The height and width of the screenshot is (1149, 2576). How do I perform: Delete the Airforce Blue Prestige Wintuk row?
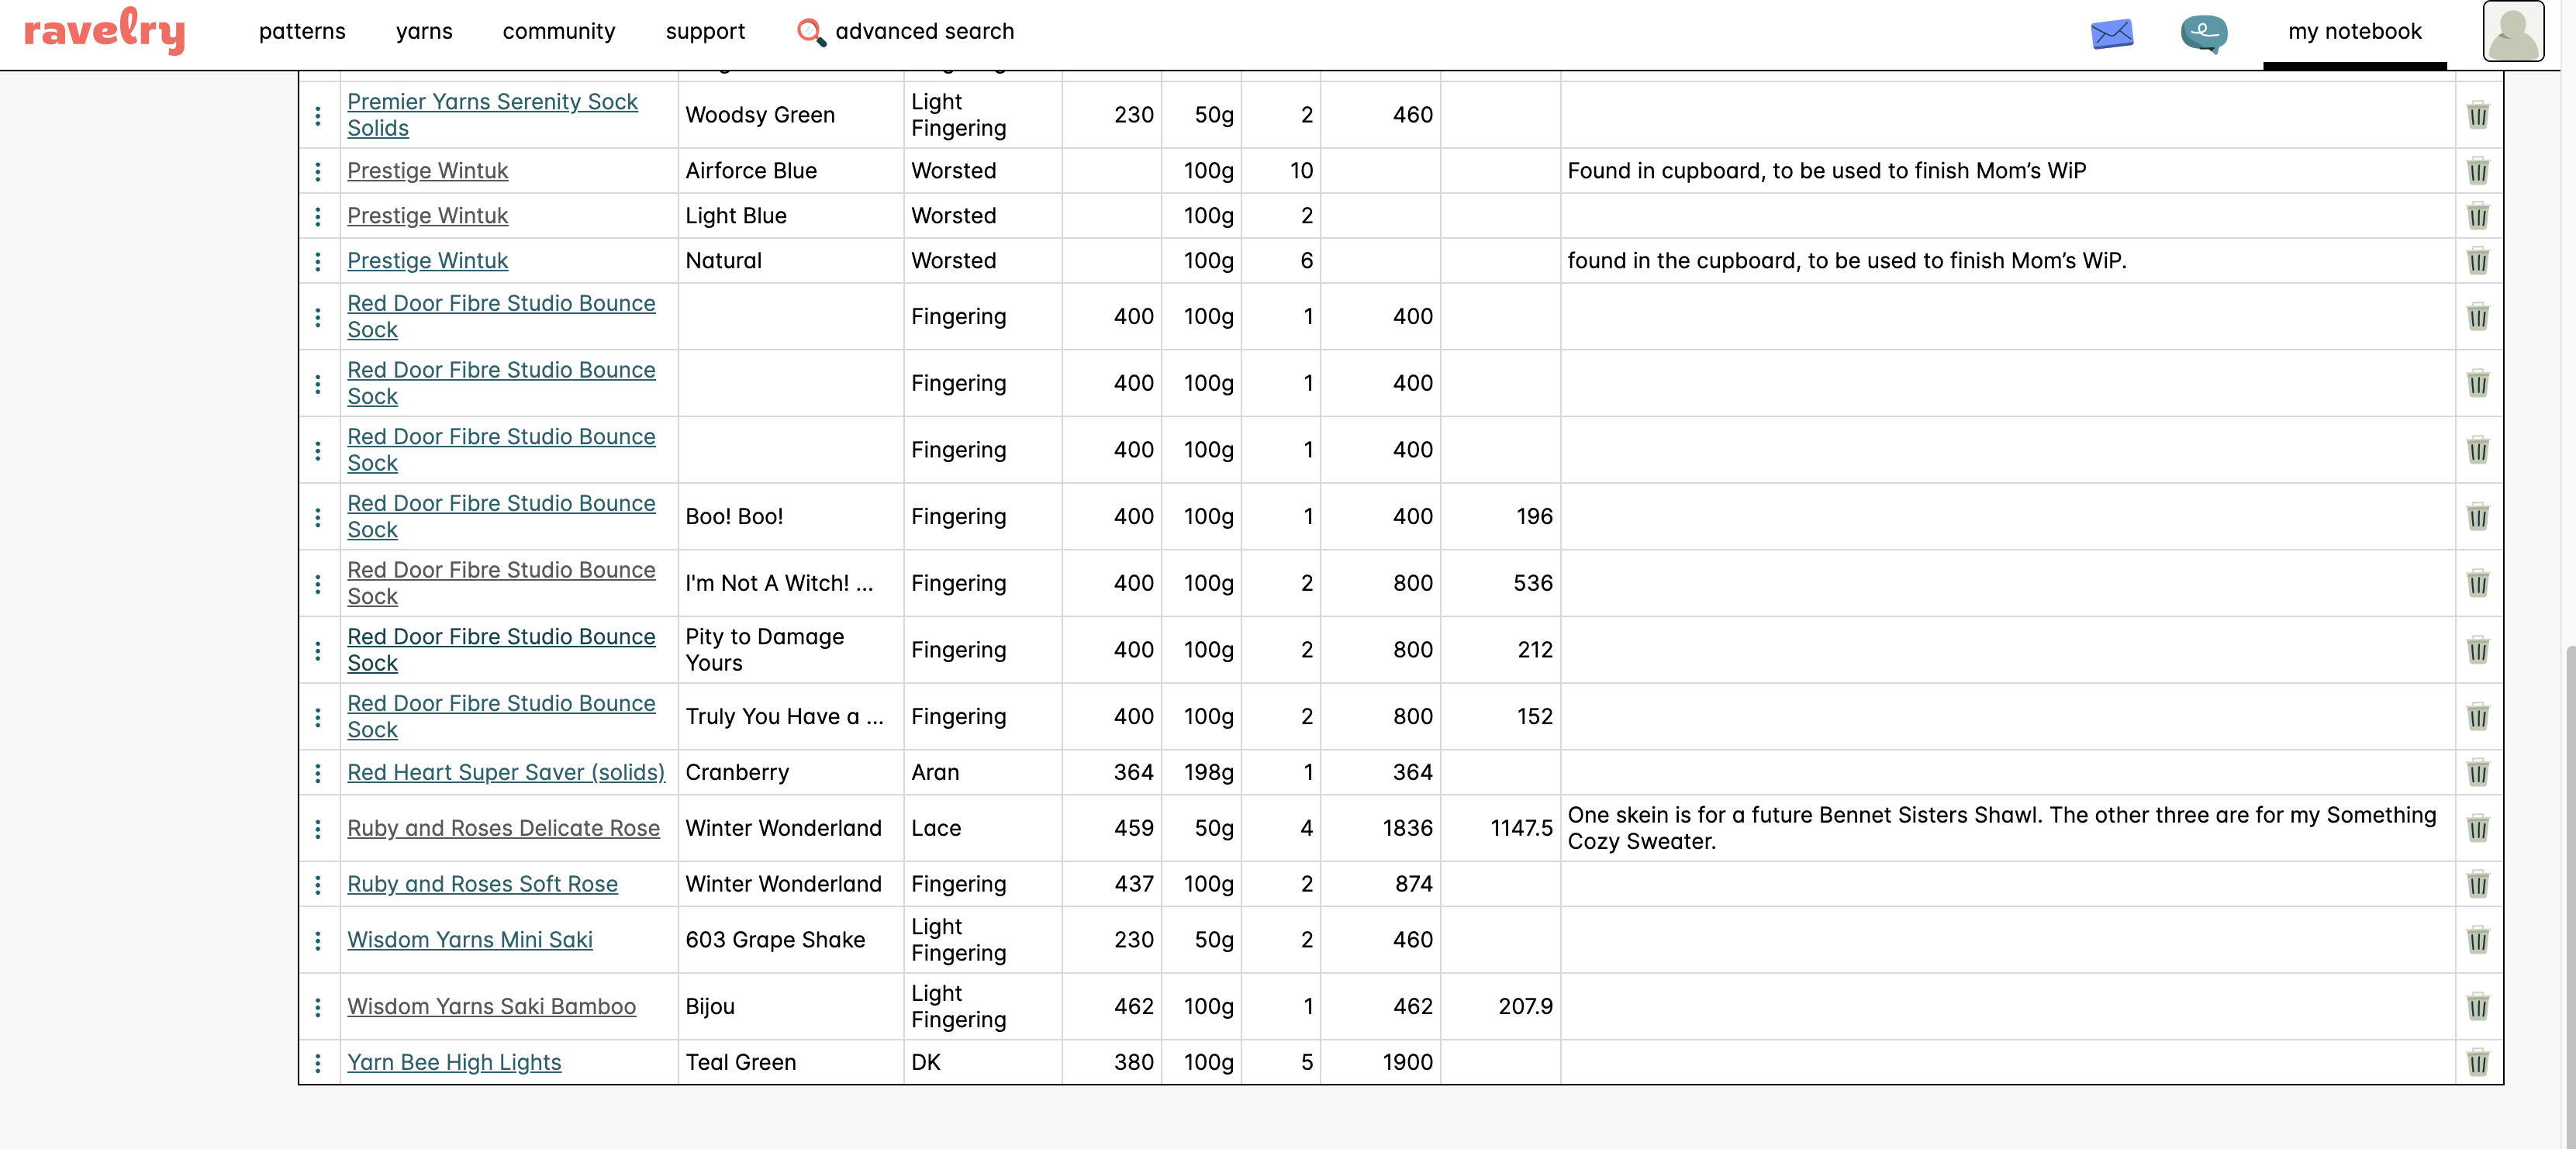coord(2477,171)
